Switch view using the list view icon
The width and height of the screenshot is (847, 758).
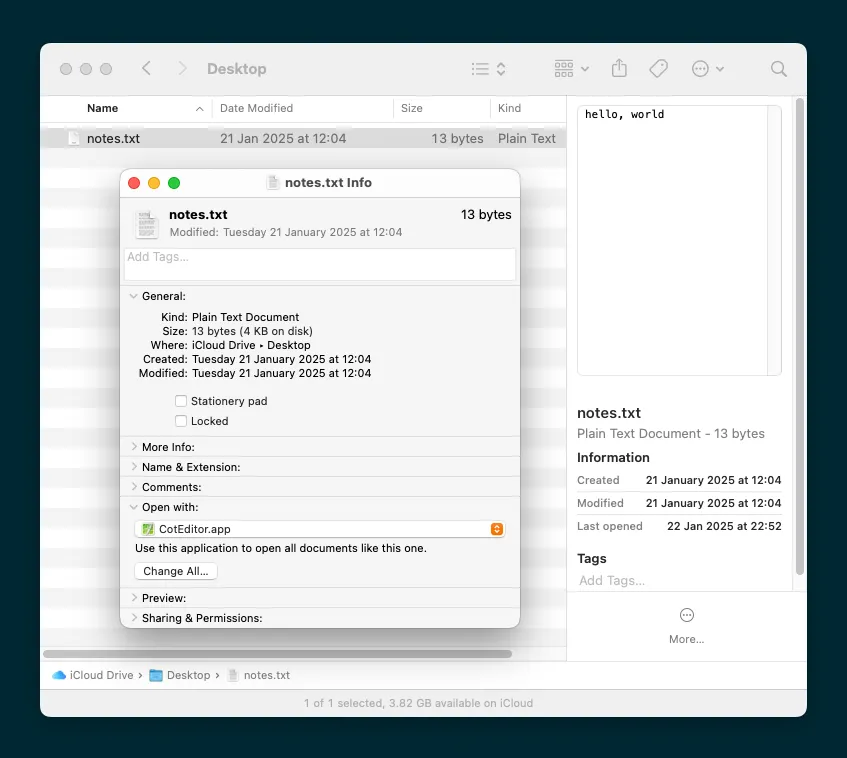(481, 68)
